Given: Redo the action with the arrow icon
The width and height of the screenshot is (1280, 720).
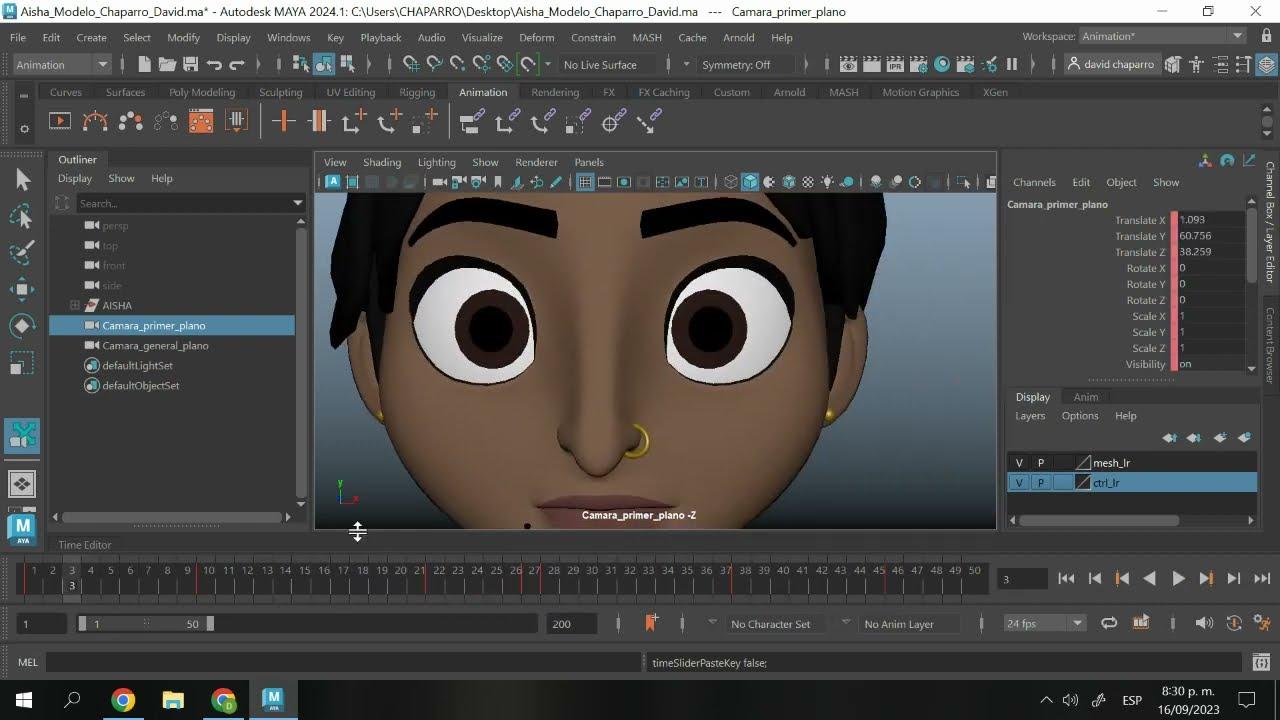Looking at the screenshot, I should [237, 64].
